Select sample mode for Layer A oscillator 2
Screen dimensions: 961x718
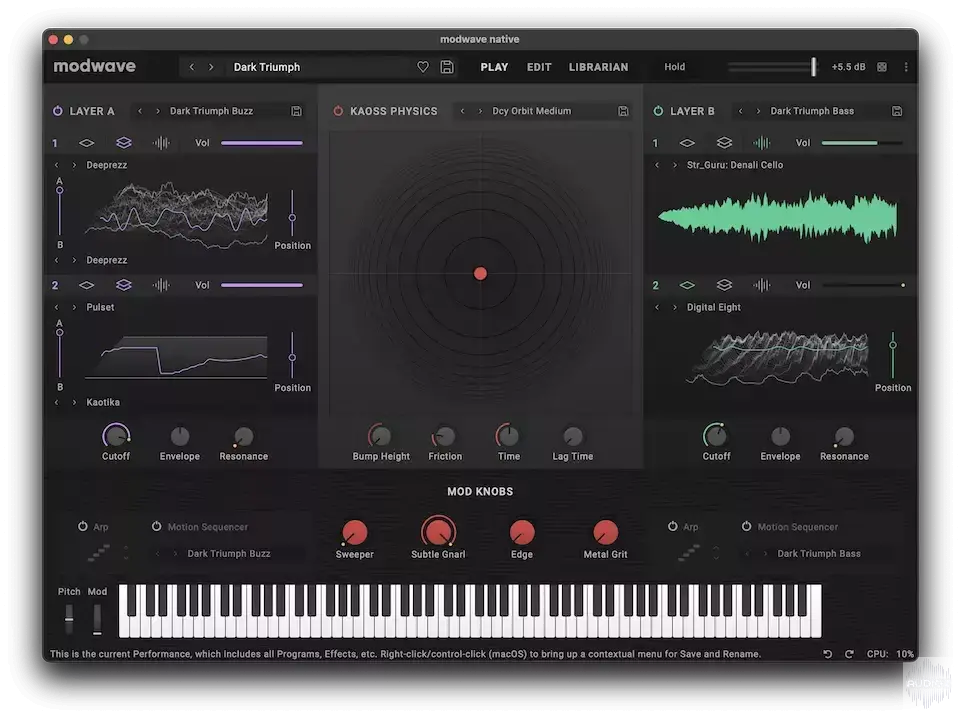click(161, 285)
